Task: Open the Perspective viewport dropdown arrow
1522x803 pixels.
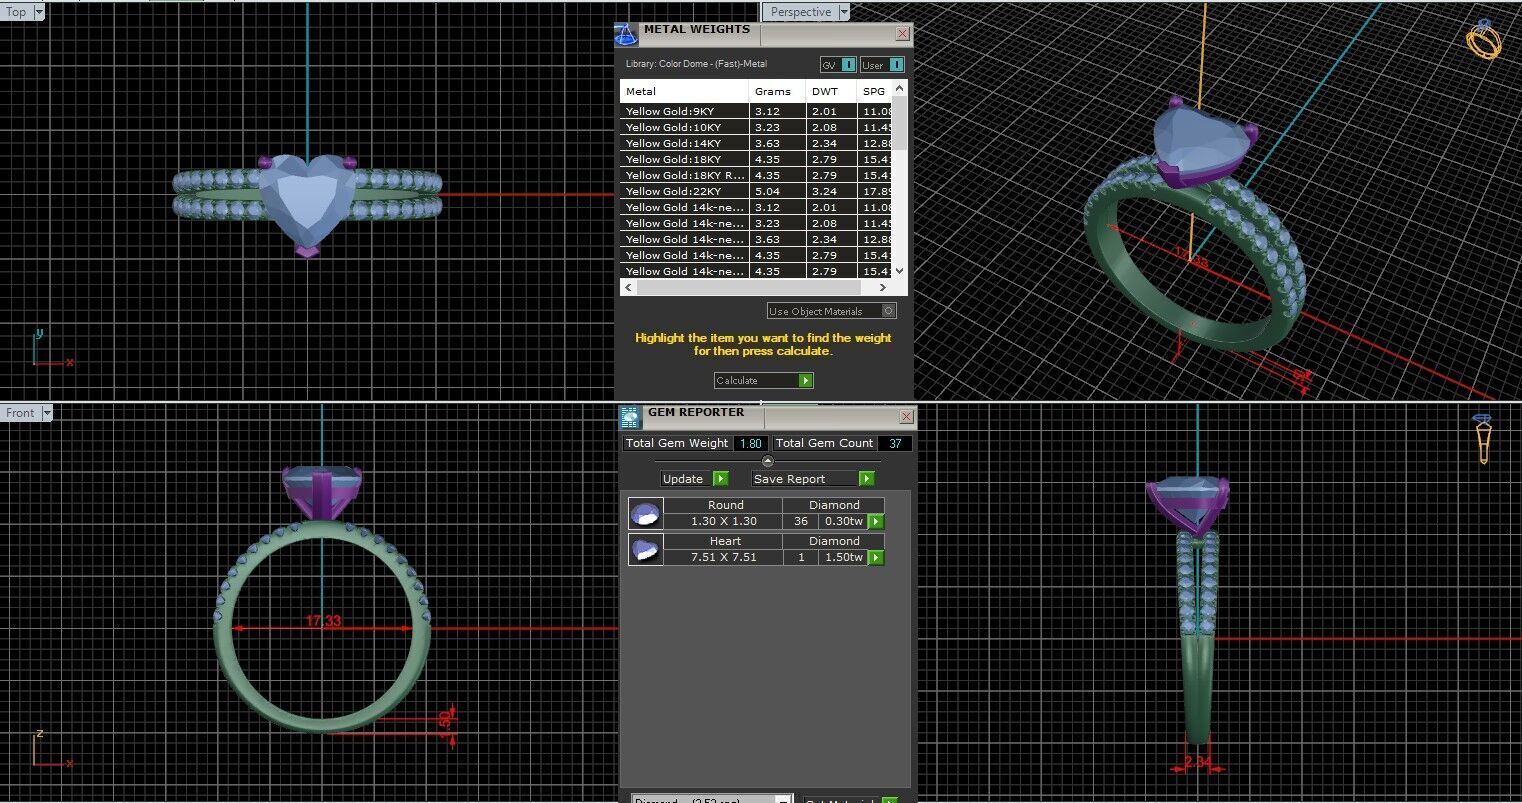Action: tap(844, 12)
